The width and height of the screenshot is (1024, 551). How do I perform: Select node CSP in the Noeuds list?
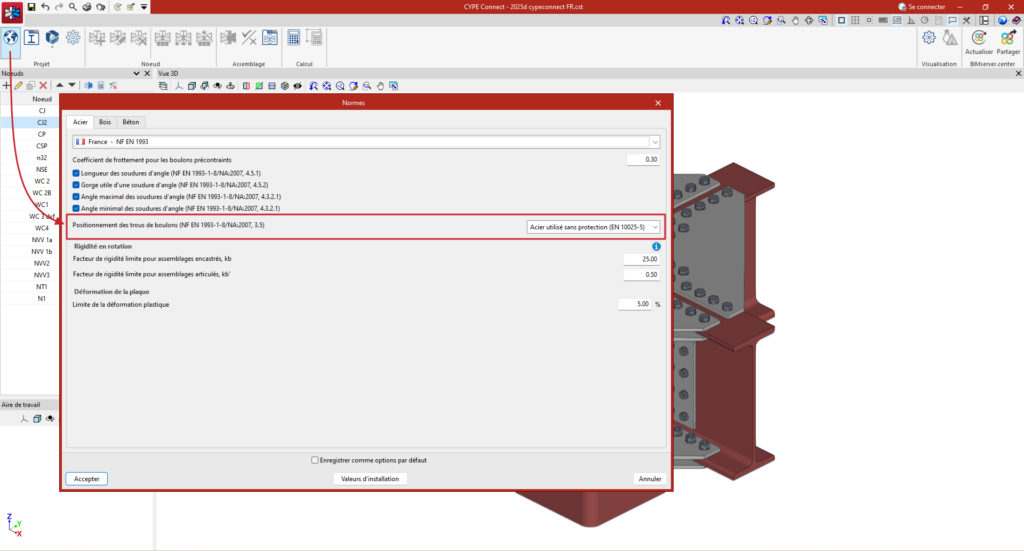[x=42, y=146]
